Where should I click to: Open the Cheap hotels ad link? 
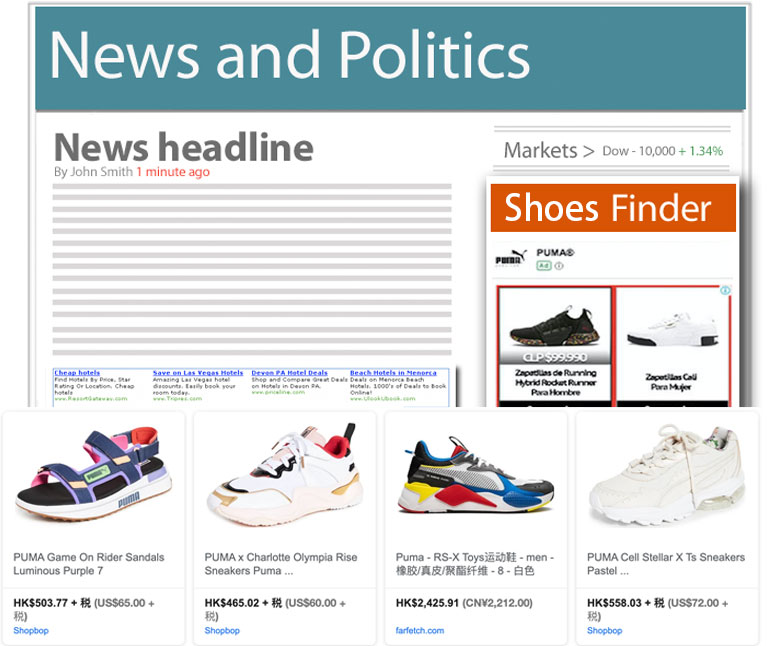pyautogui.click(x=77, y=373)
